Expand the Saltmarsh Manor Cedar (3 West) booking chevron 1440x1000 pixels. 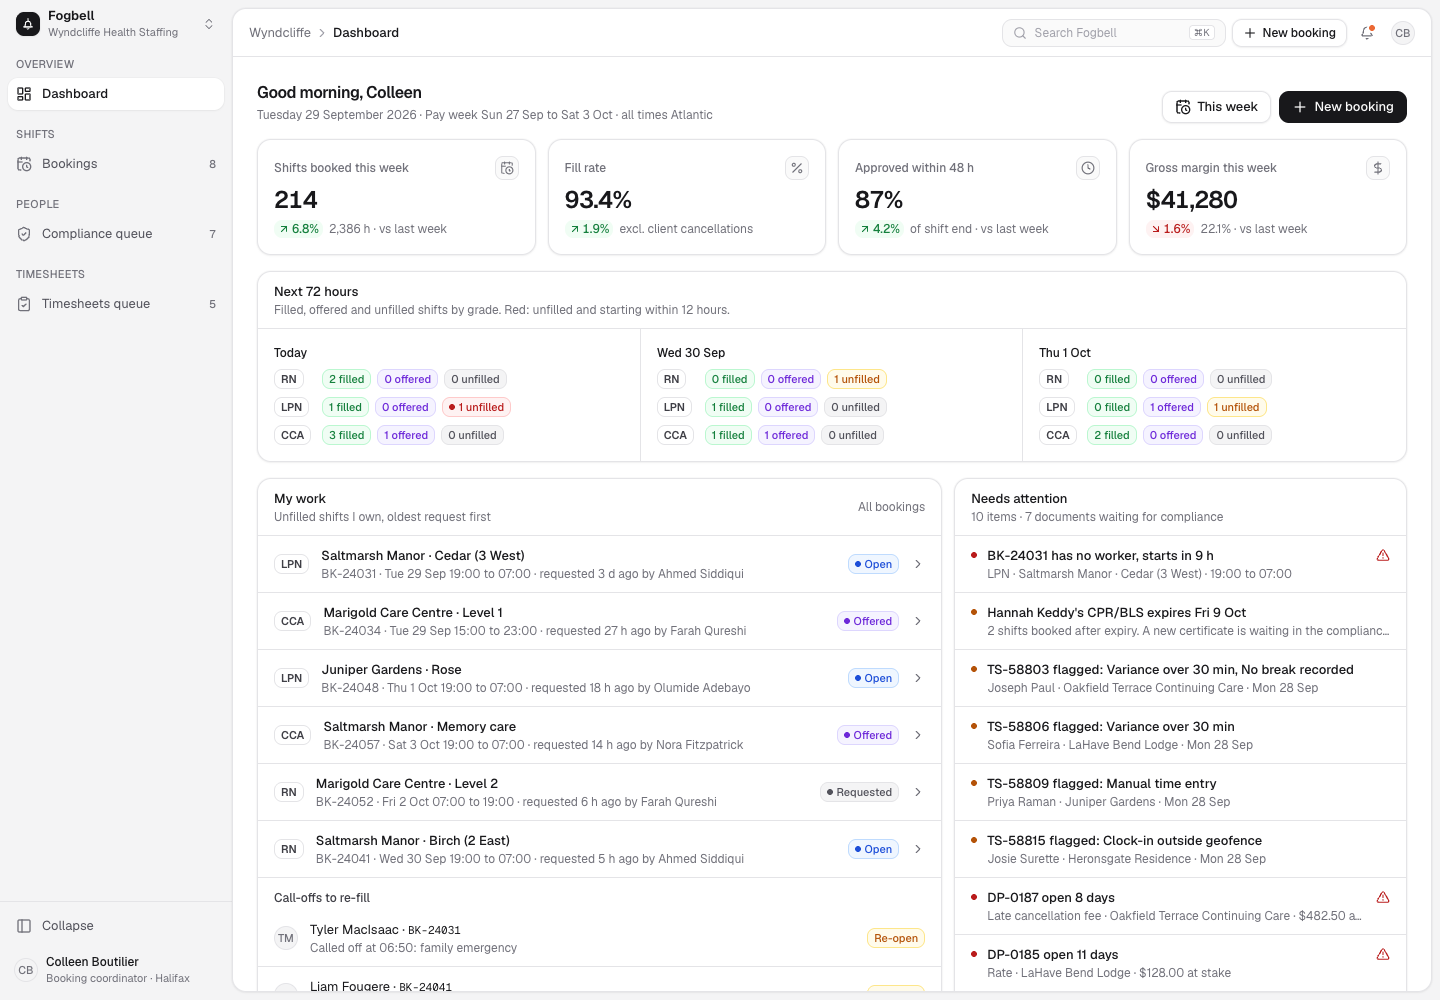pyautogui.click(x=918, y=564)
